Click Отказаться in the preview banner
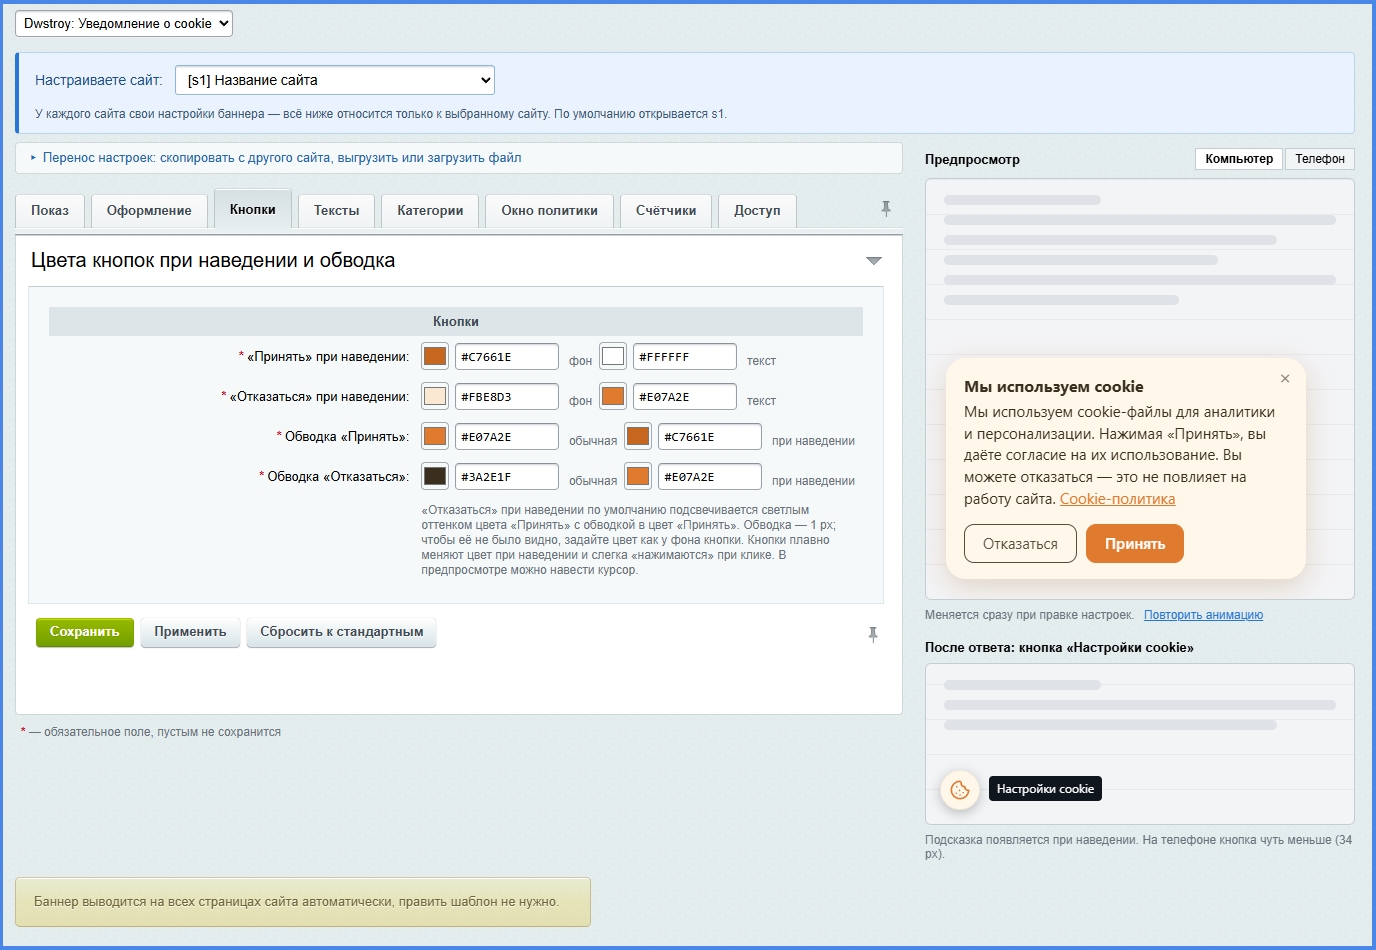The width and height of the screenshot is (1376, 950). (1020, 544)
